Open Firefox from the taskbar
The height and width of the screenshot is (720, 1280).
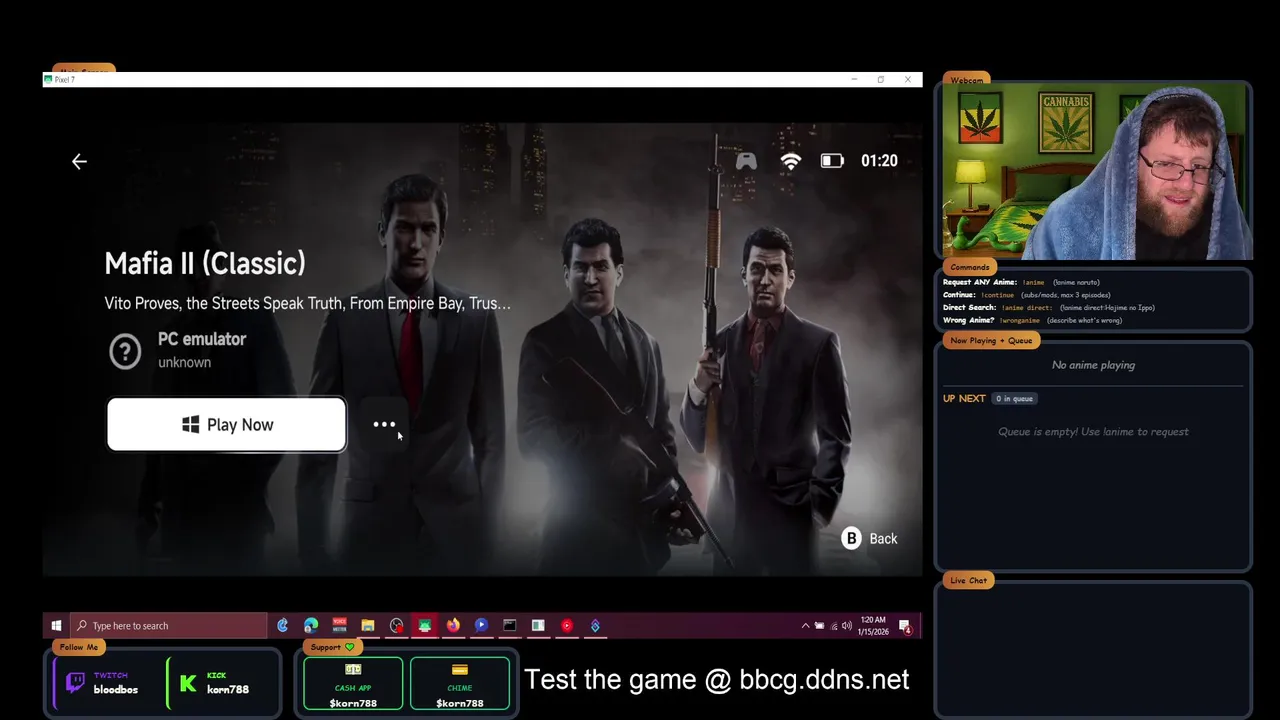pos(453,626)
